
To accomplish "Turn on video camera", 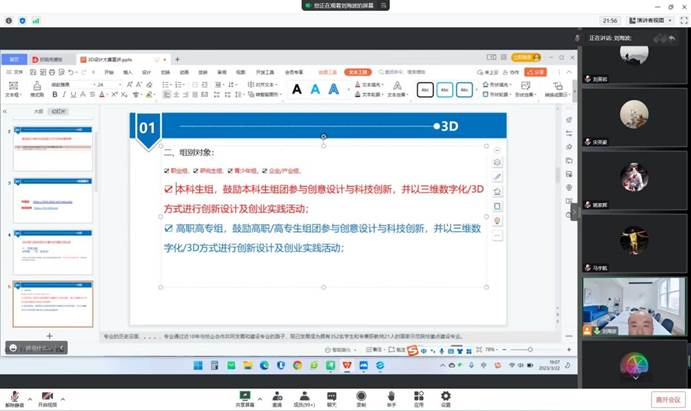I will pyautogui.click(x=47, y=396).
